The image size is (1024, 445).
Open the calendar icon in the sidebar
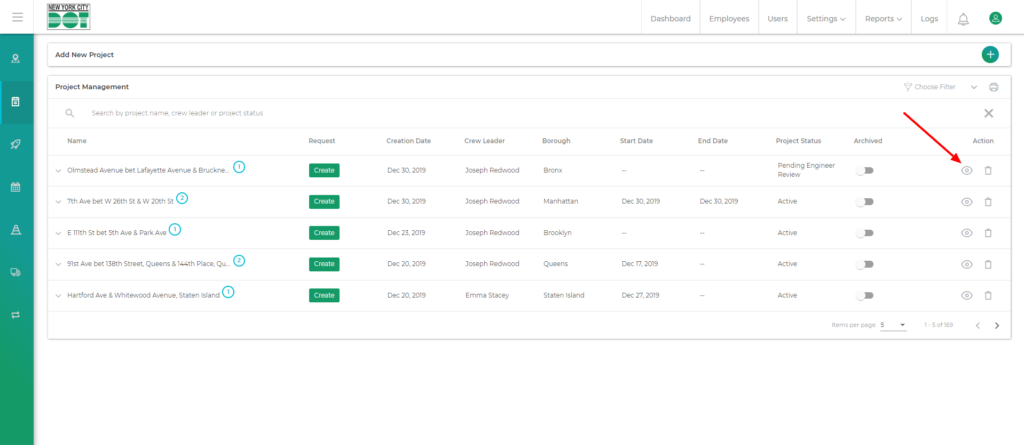click(x=16, y=187)
